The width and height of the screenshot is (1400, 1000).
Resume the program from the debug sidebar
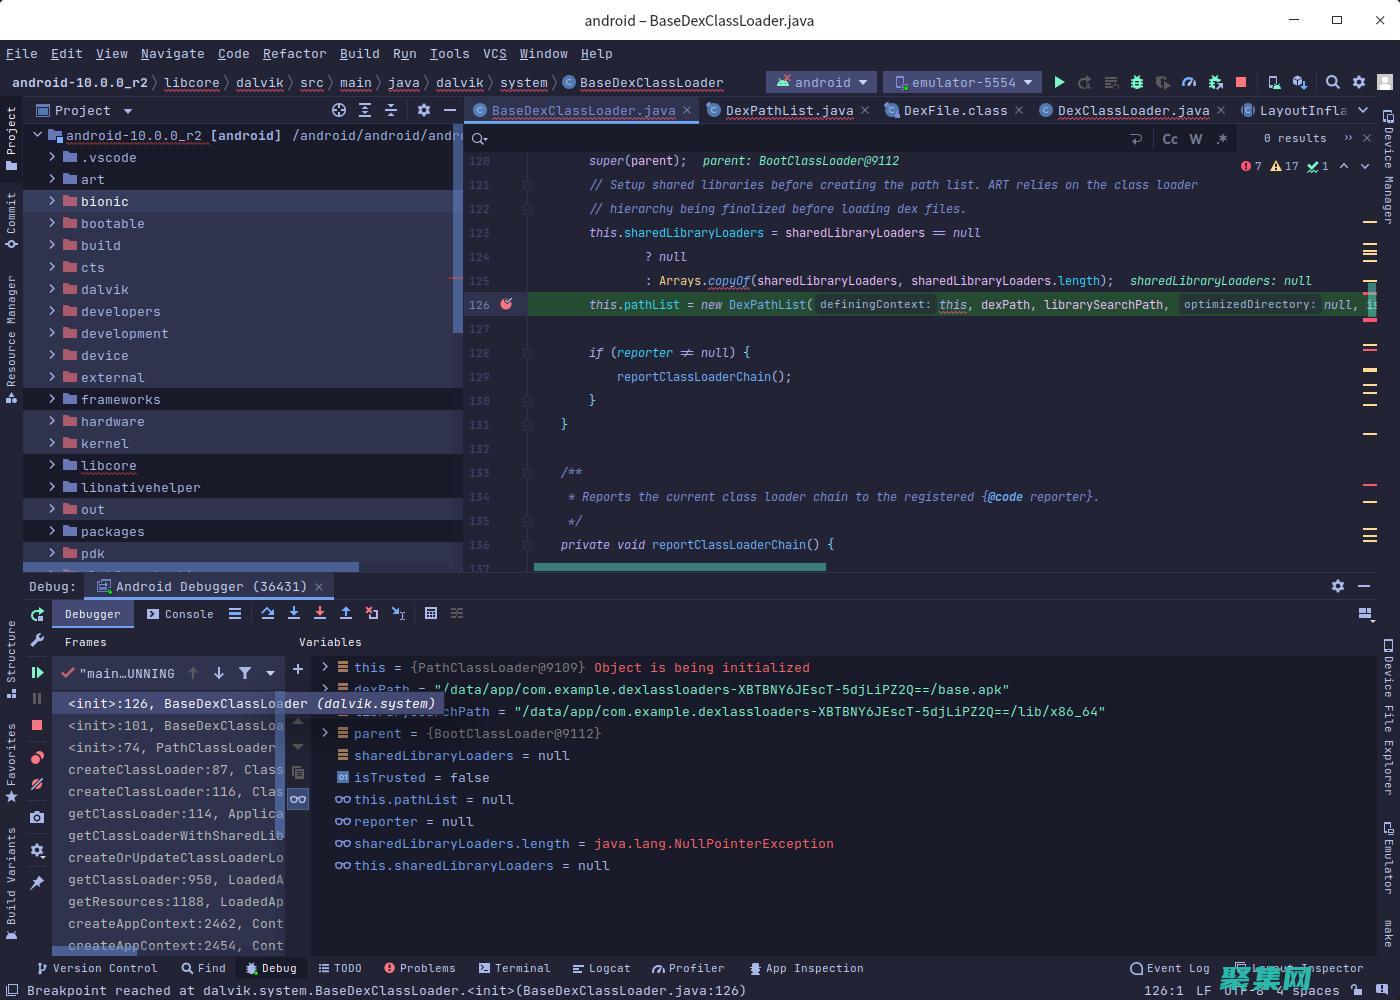pyautogui.click(x=37, y=673)
